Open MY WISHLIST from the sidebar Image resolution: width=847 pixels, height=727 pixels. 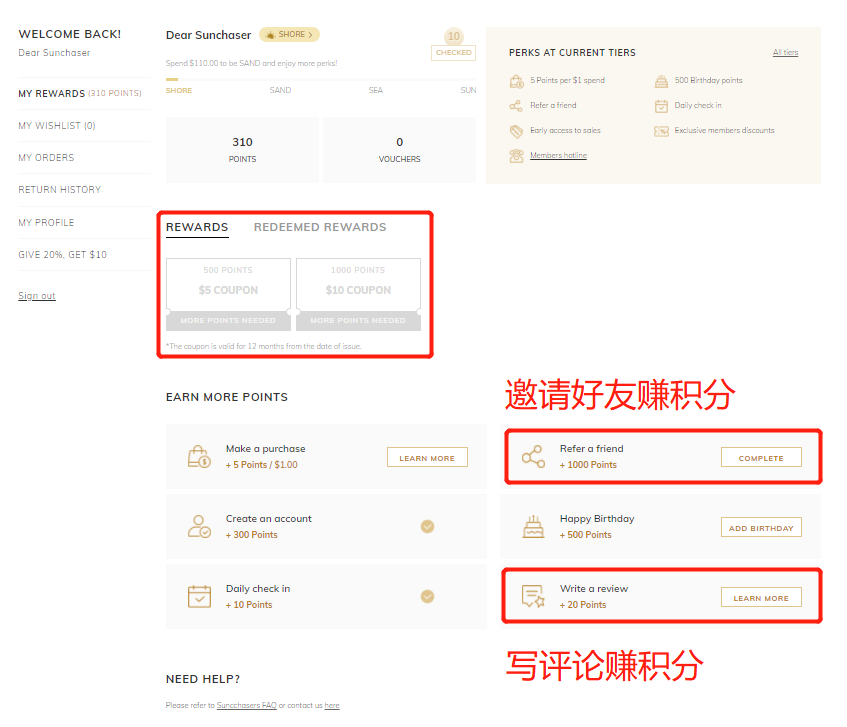[x=54, y=125]
